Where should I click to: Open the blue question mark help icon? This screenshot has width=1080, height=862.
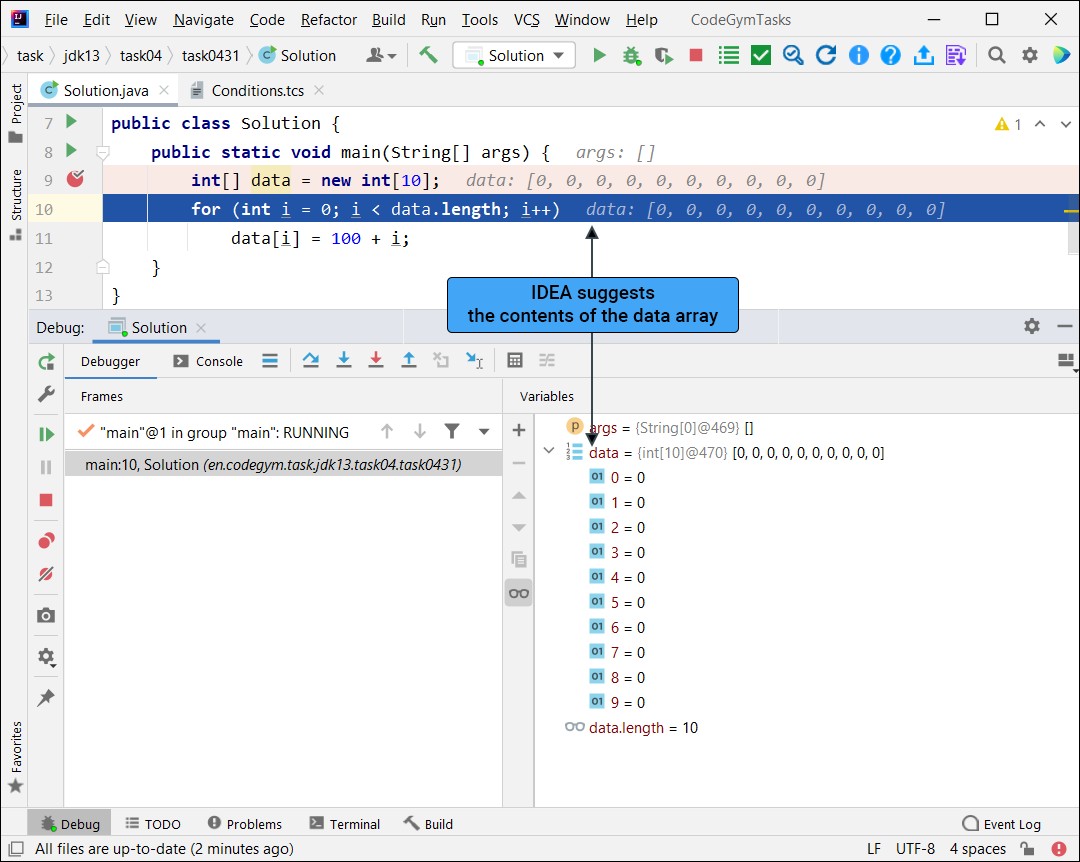pos(891,55)
